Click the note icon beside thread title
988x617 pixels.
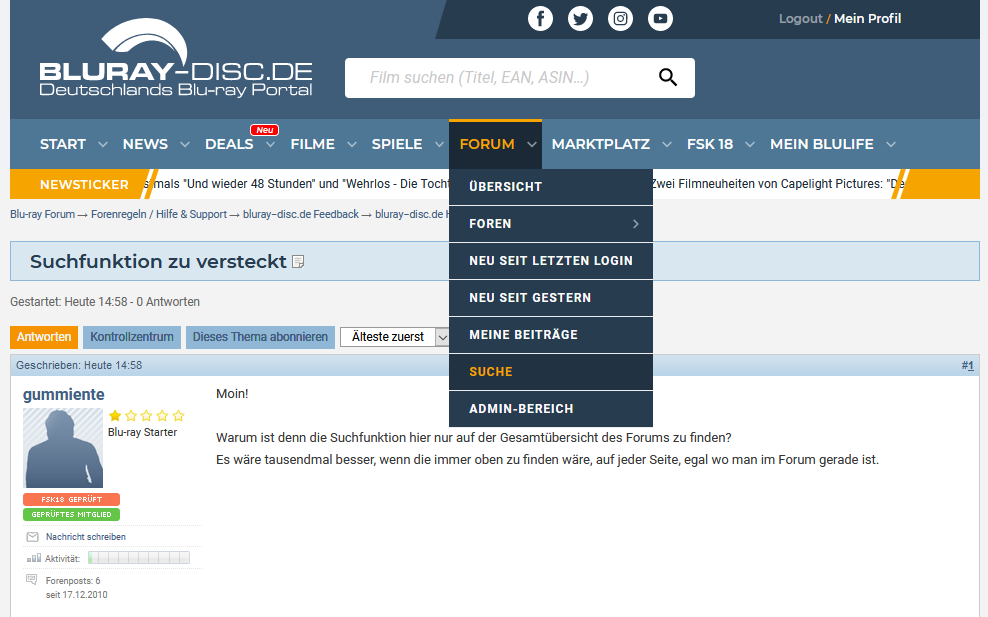(298, 262)
